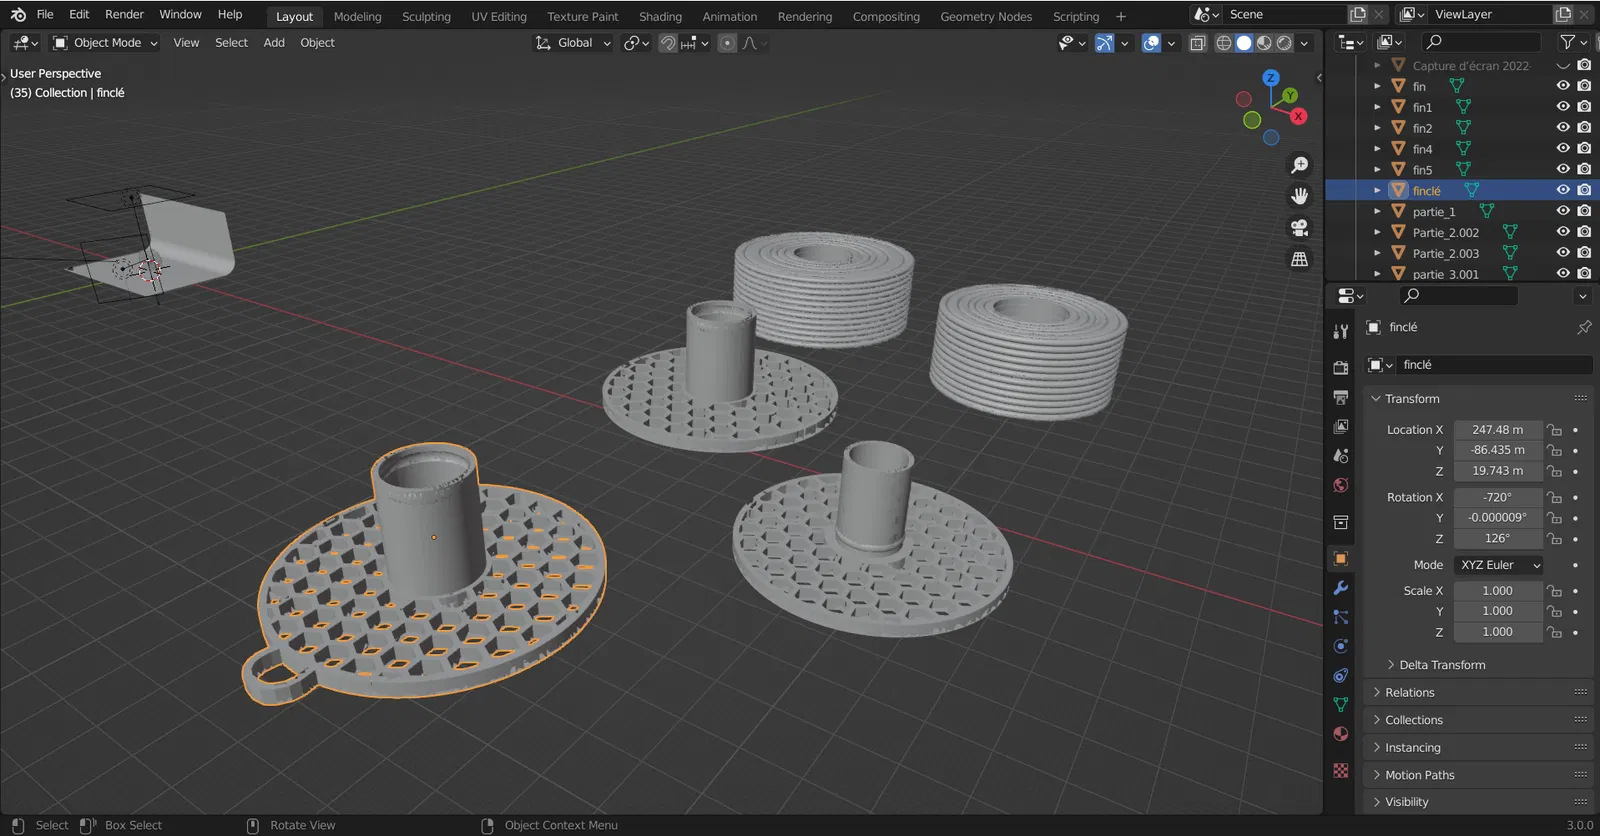Switch to orthographic view with grid icon
Screen dimensions: 1600x836
1299,259
